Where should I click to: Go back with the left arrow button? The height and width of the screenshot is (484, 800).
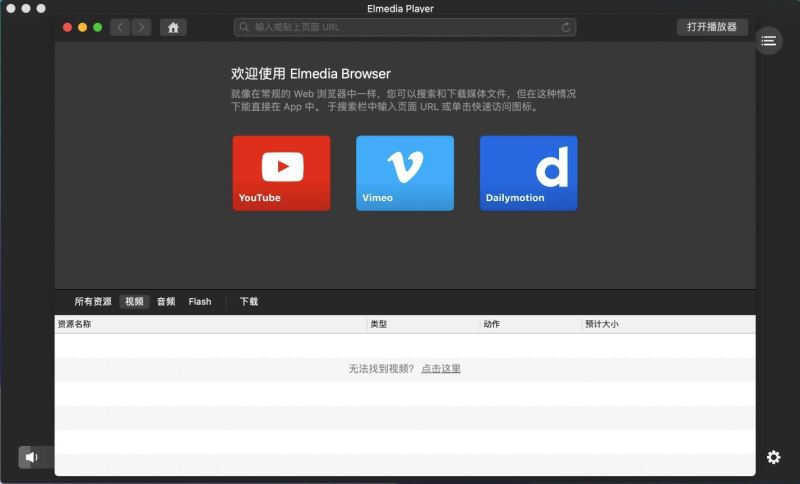pyautogui.click(x=120, y=27)
